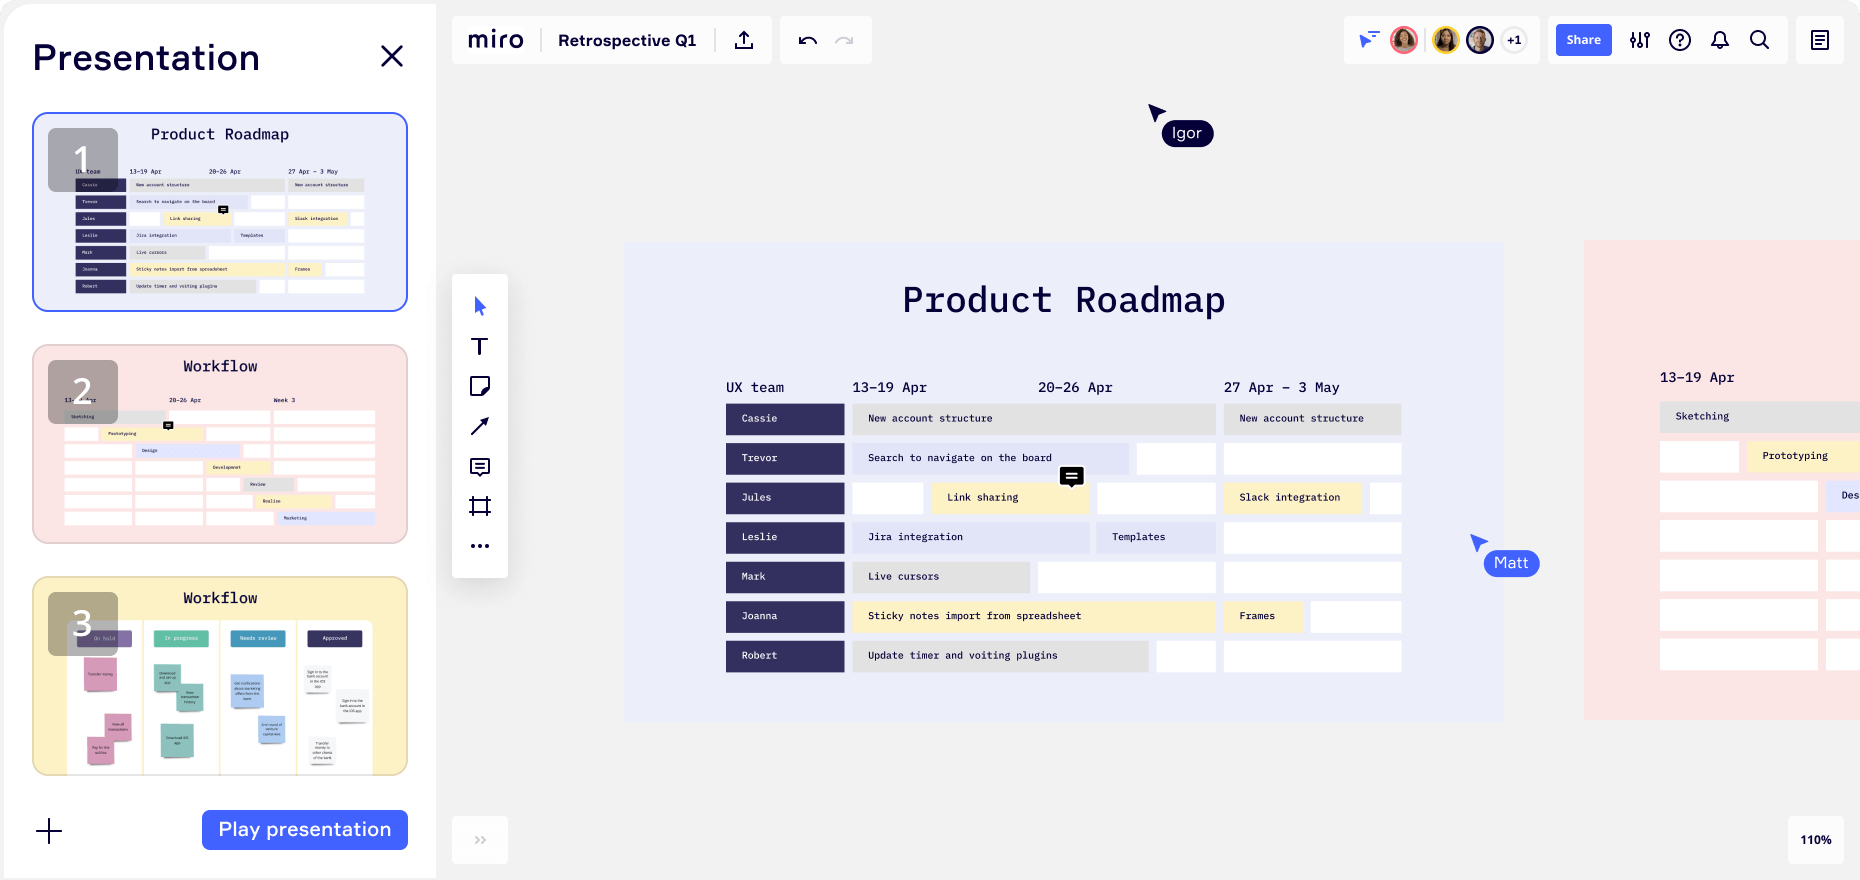
Task: Click the export upload icon
Action: click(x=744, y=40)
